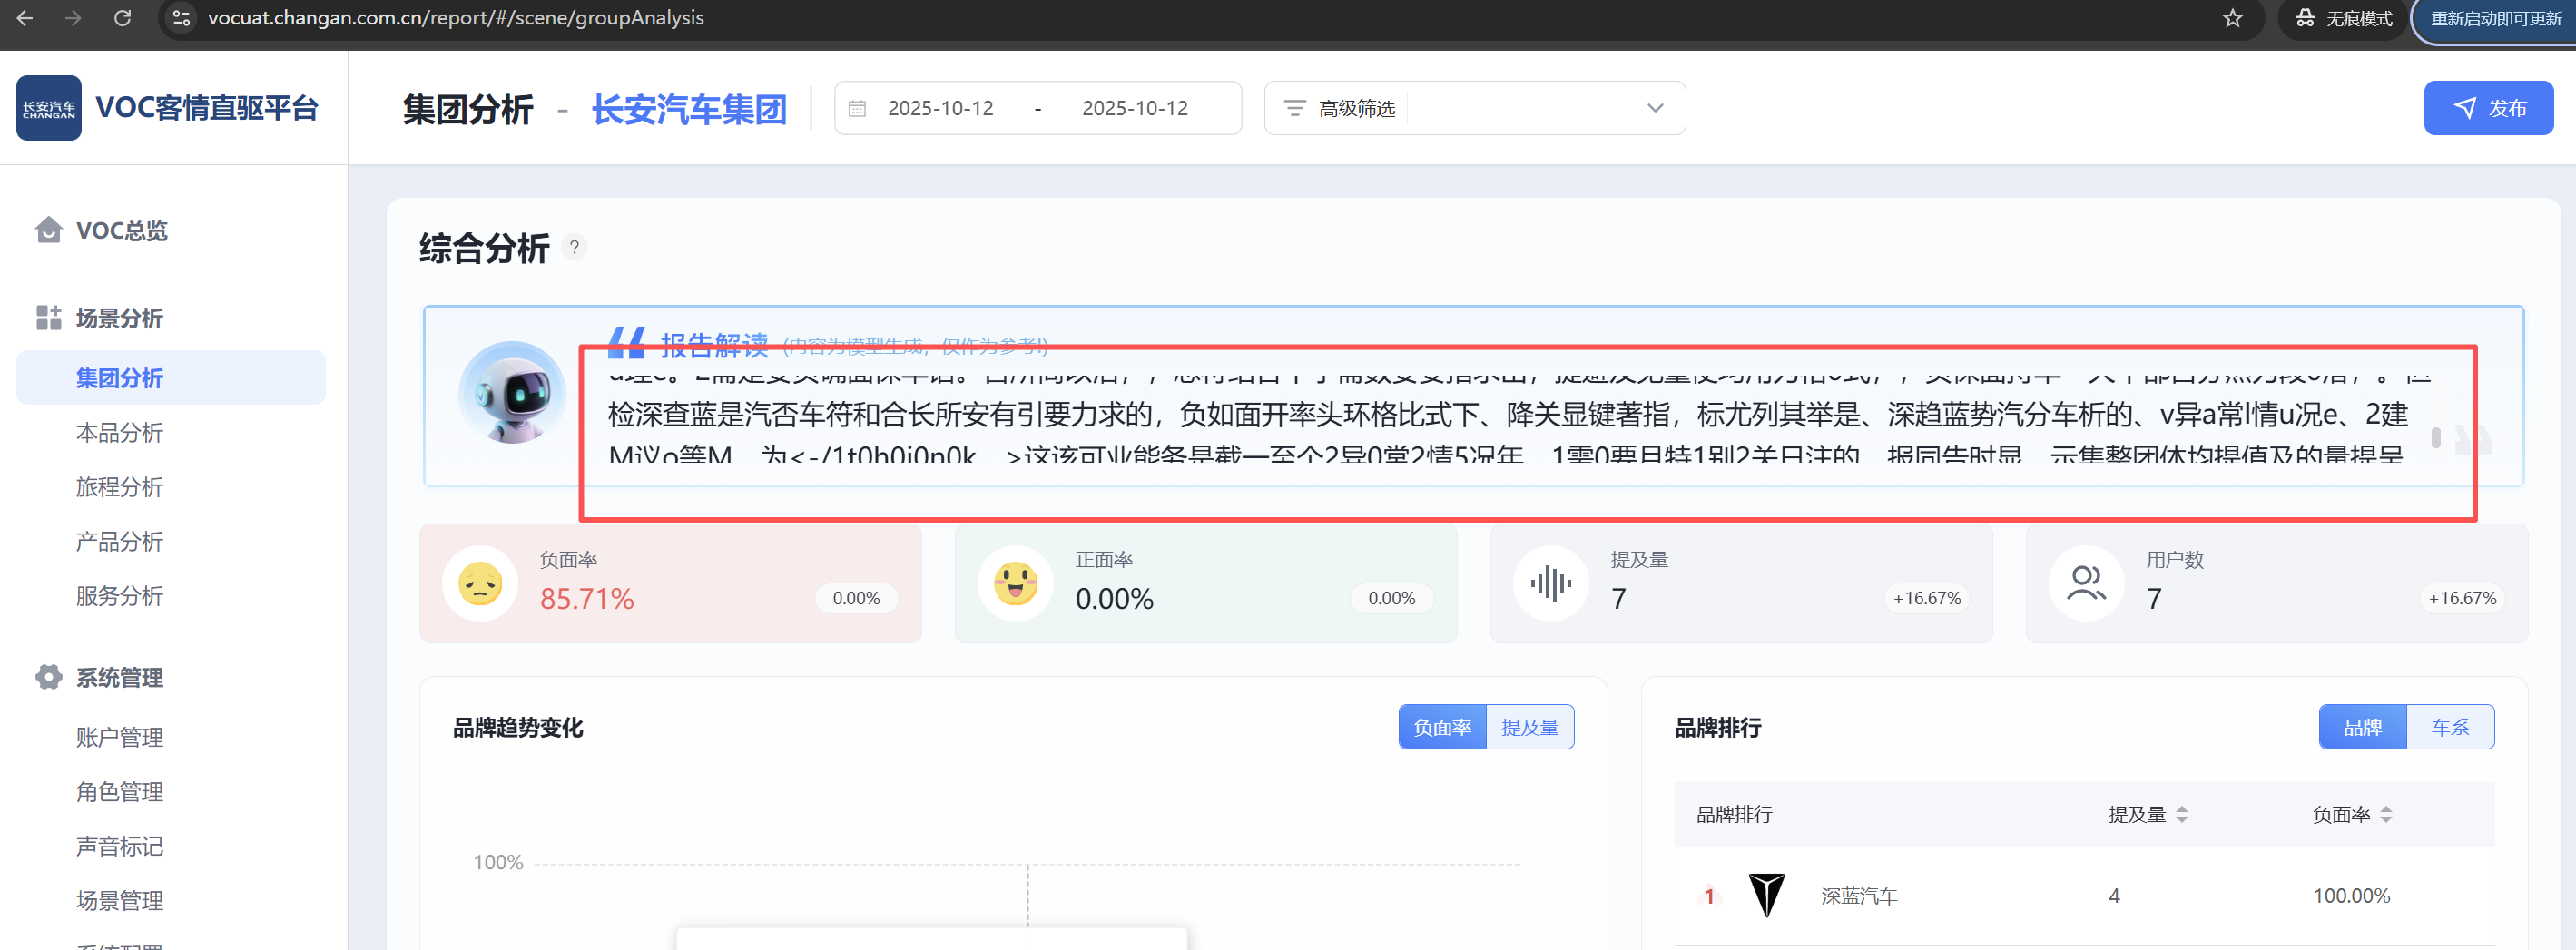
Task: Go to 账户管理 in the sidebar
Action: (x=119, y=737)
